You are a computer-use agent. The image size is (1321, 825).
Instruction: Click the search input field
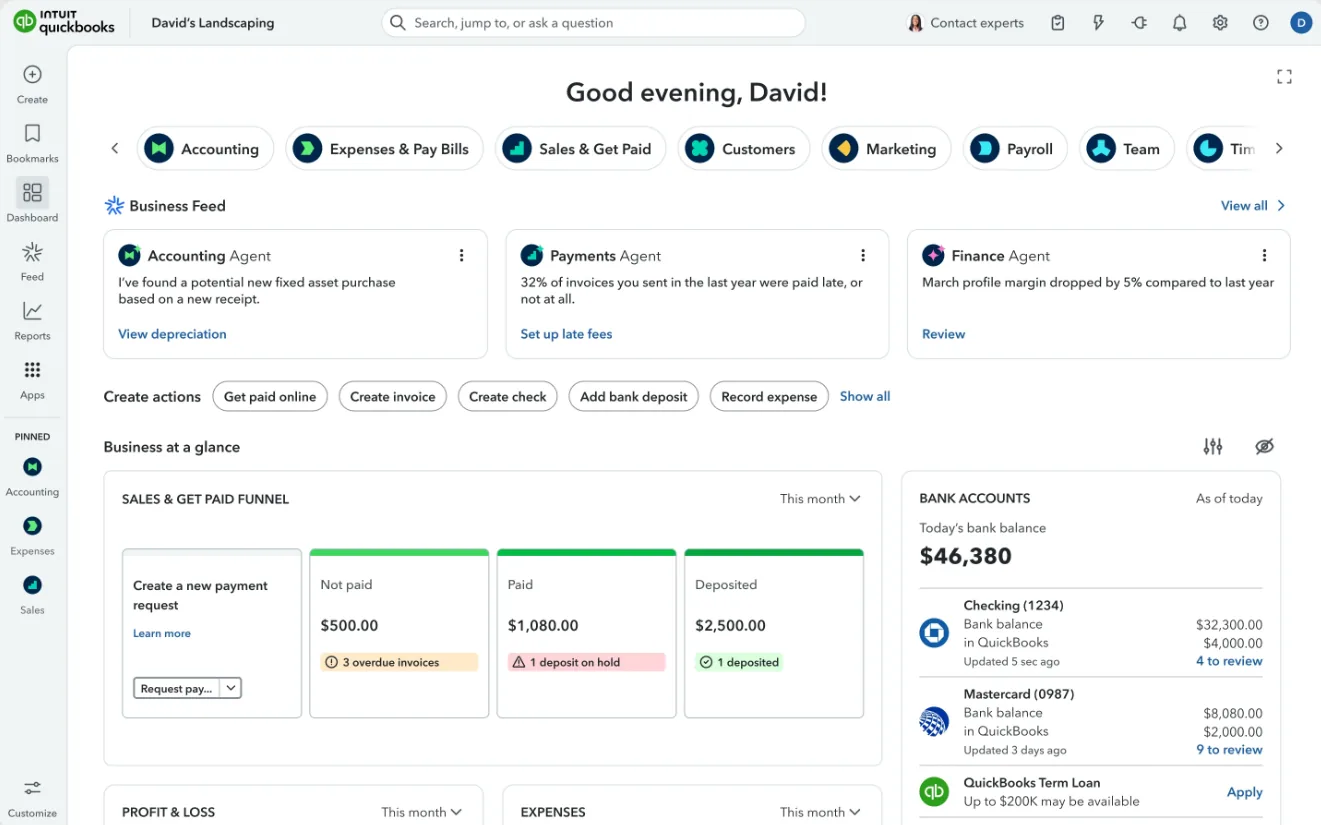[x=594, y=23]
